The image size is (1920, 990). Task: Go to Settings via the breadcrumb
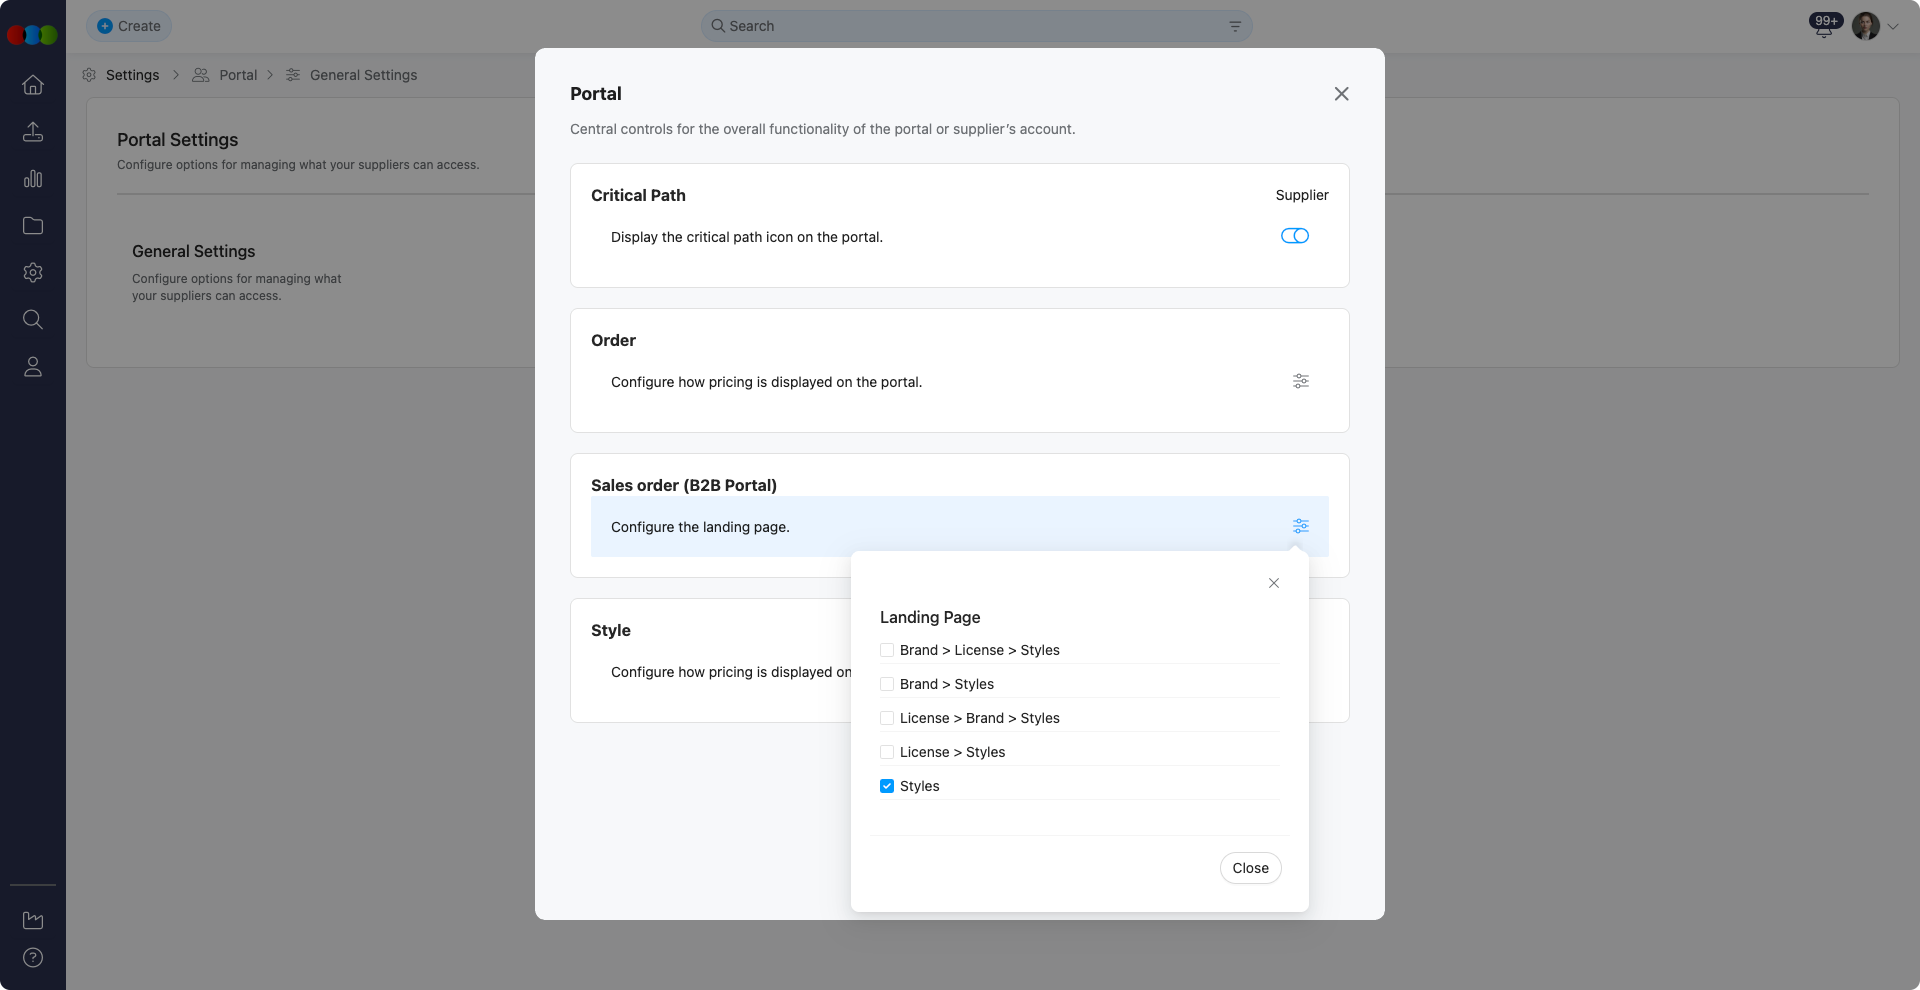(133, 75)
